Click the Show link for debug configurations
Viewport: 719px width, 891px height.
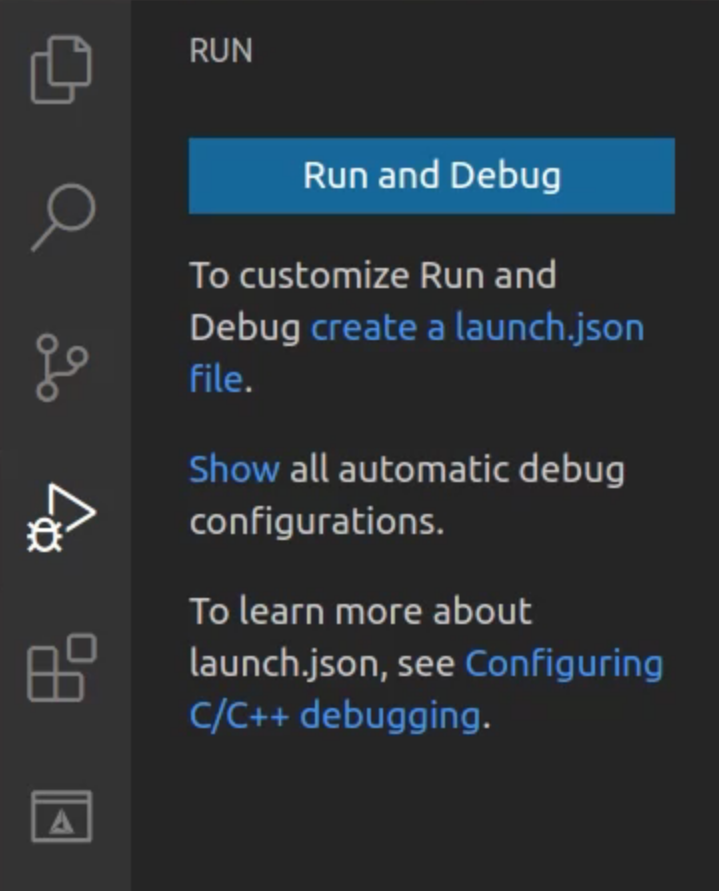tap(234, 469)
